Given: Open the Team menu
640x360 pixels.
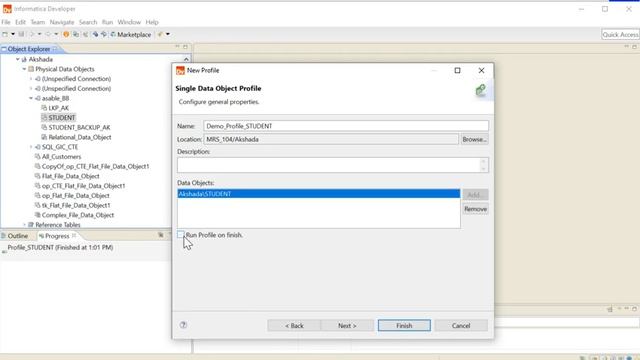Looking at the screenshot, I should click(38, 22).
